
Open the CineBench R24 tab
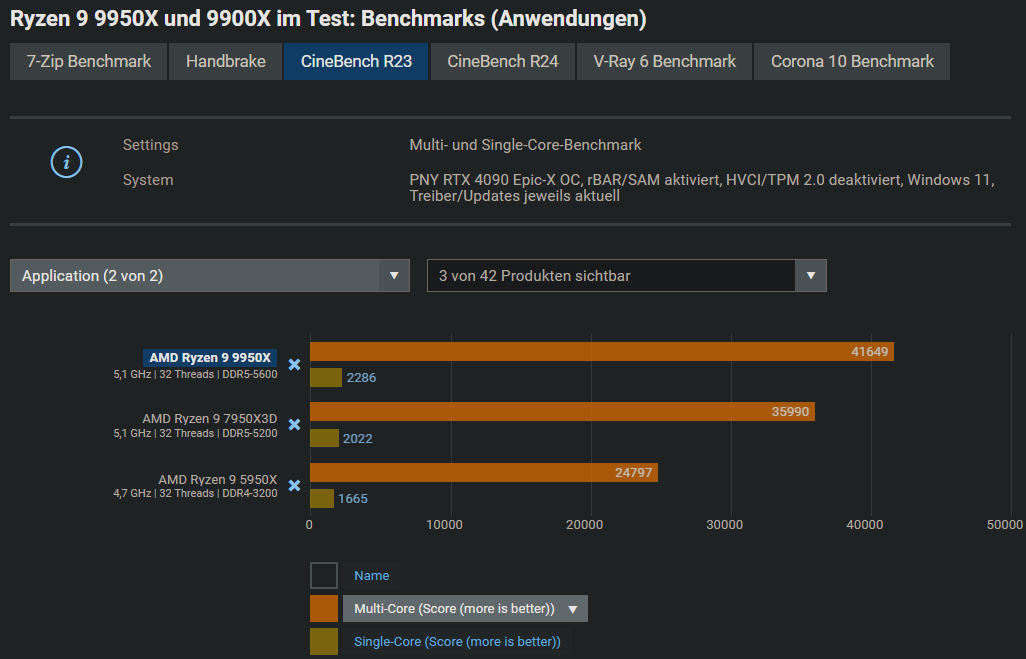click(x=503, y=62)
